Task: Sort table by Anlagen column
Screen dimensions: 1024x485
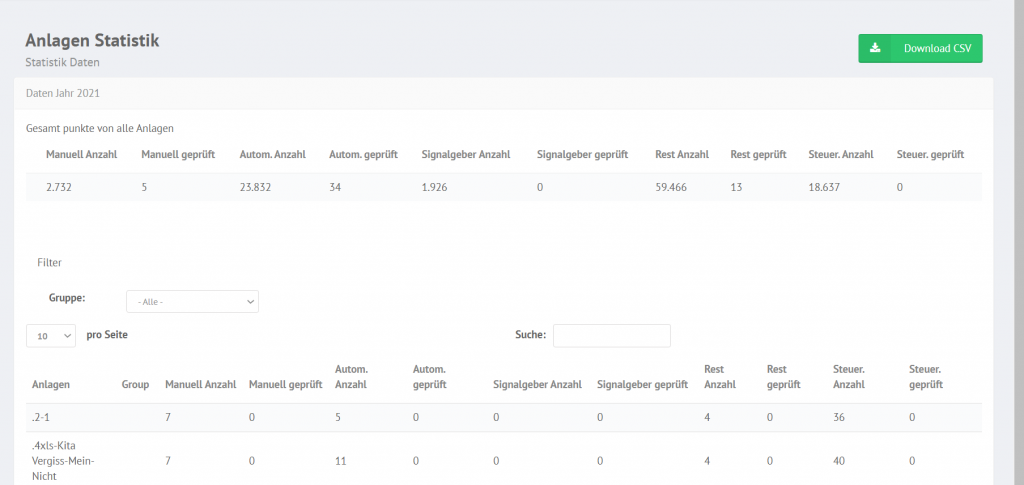Action: (x=51, y=384)
